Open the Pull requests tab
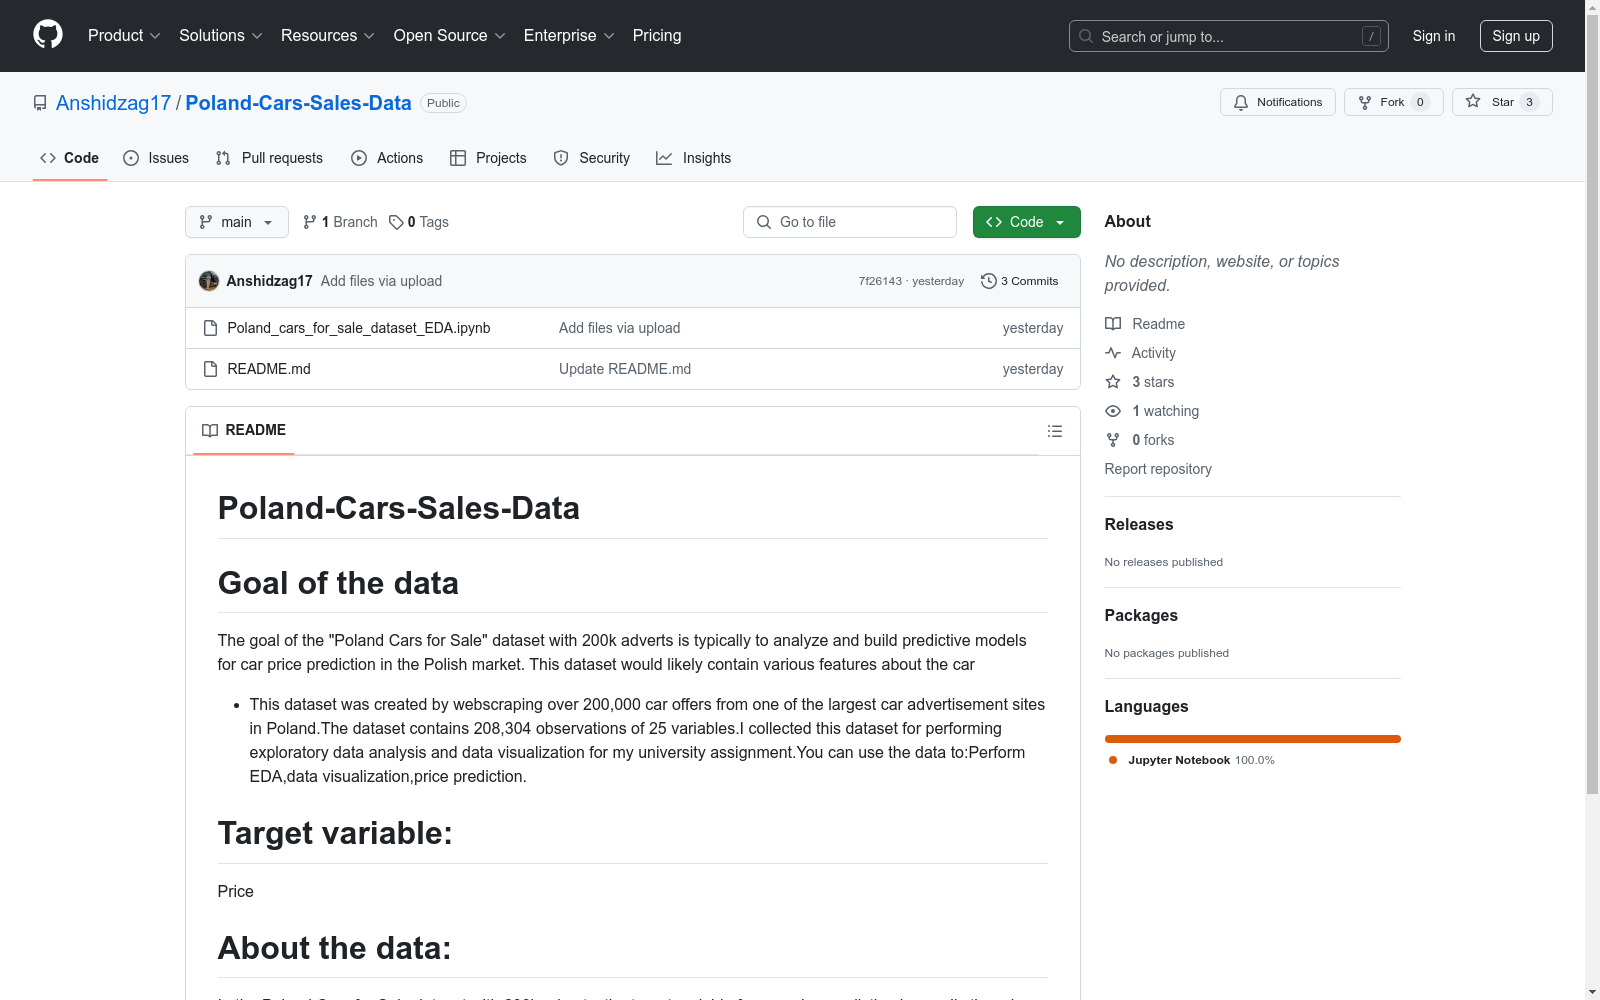The image size is (1600, 1000). (269, 158)
